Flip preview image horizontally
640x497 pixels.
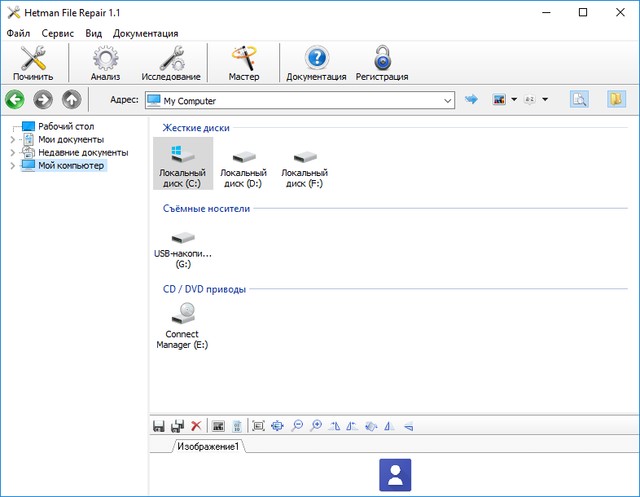(389, 426)
